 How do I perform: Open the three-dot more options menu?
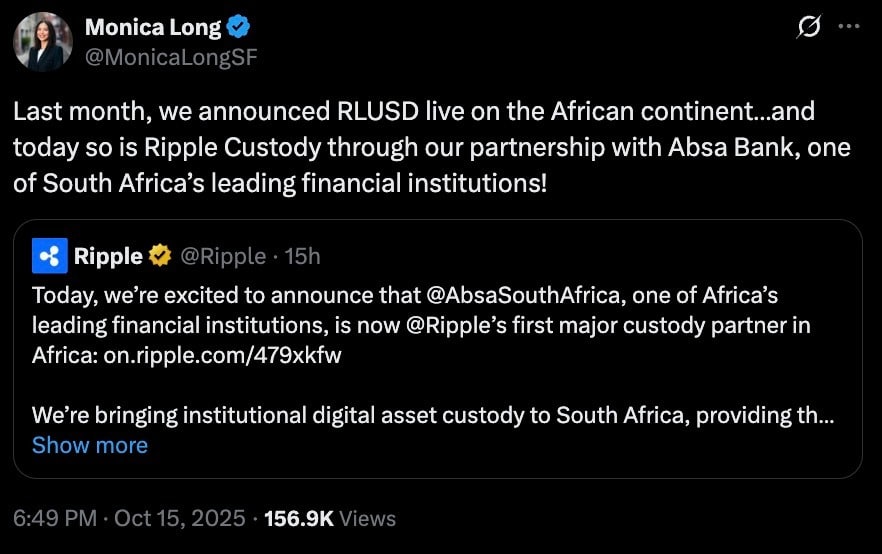(x=848, y=28)
